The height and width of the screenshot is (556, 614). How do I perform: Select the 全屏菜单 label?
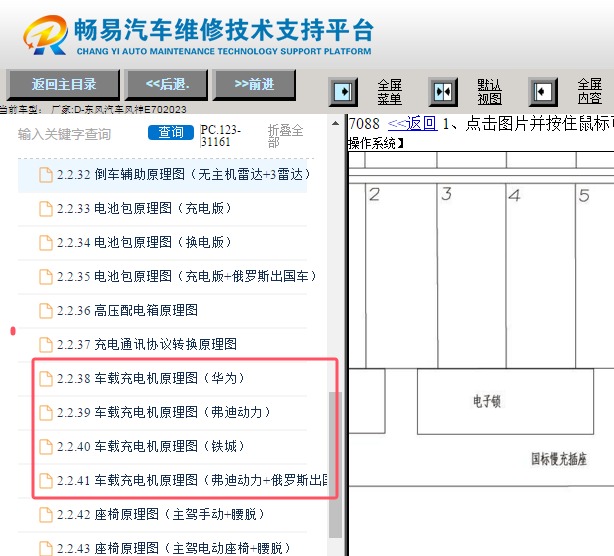(390, 92)
